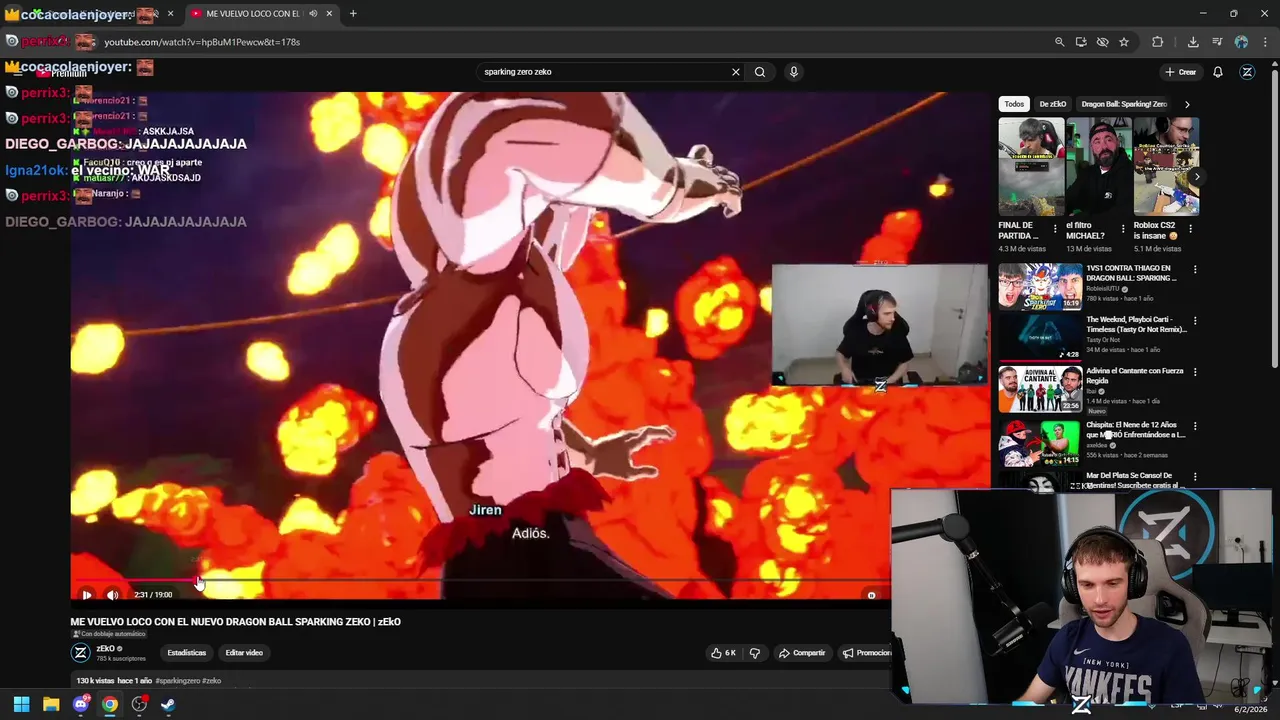Select the Dragon Ball: Sparking! Zero chip
This screenshot has width=1280, height=720.
[x=1124, y=104]
